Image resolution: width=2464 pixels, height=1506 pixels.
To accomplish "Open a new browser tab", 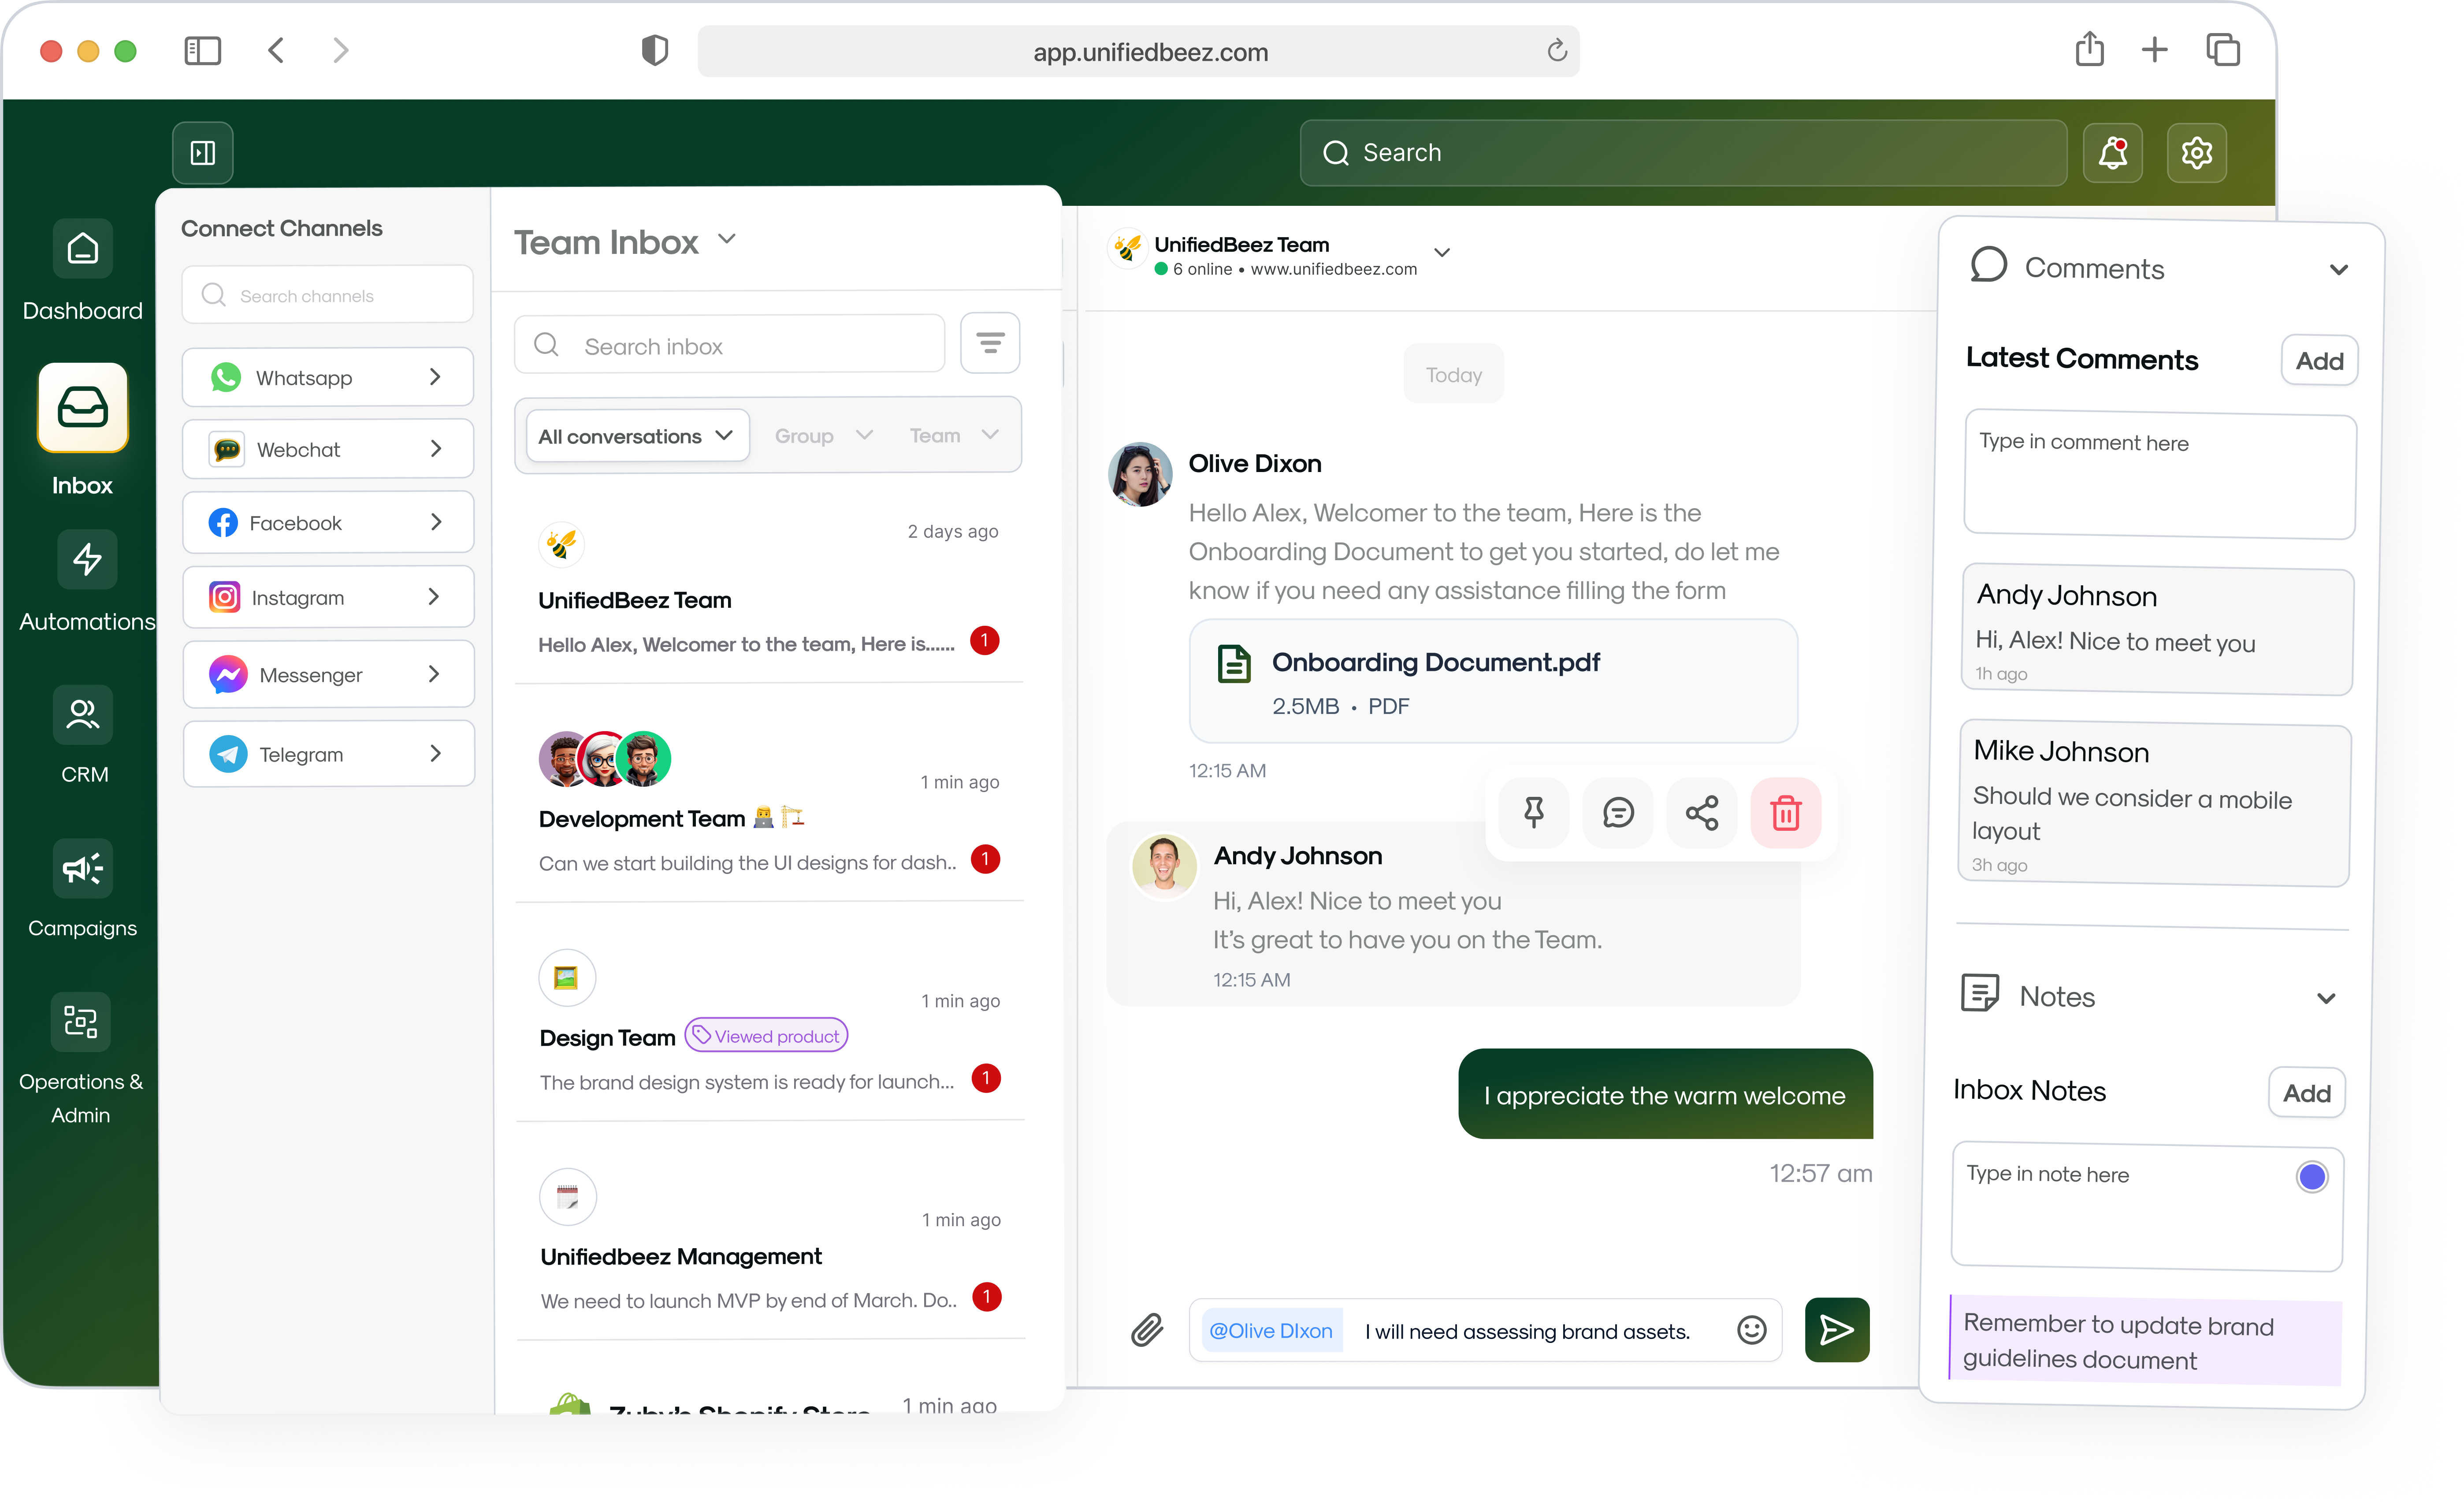I will point(2154,49).
